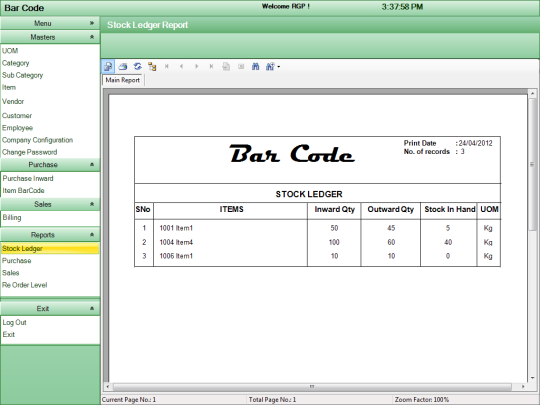Screen dimensions: 540x405
Task: Click the Print Report printer icon
Action: coord(123,66)
